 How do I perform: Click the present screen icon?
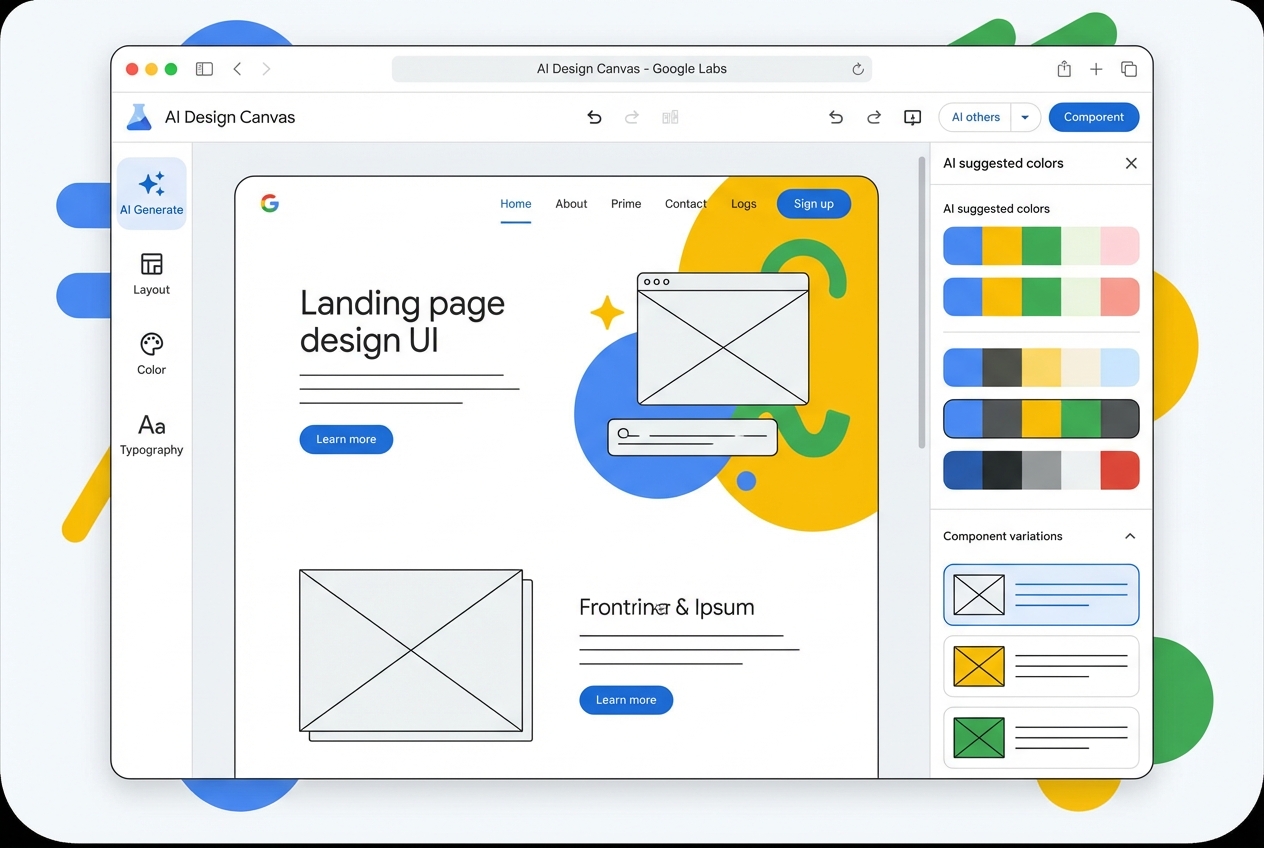(x=912, y=118)
